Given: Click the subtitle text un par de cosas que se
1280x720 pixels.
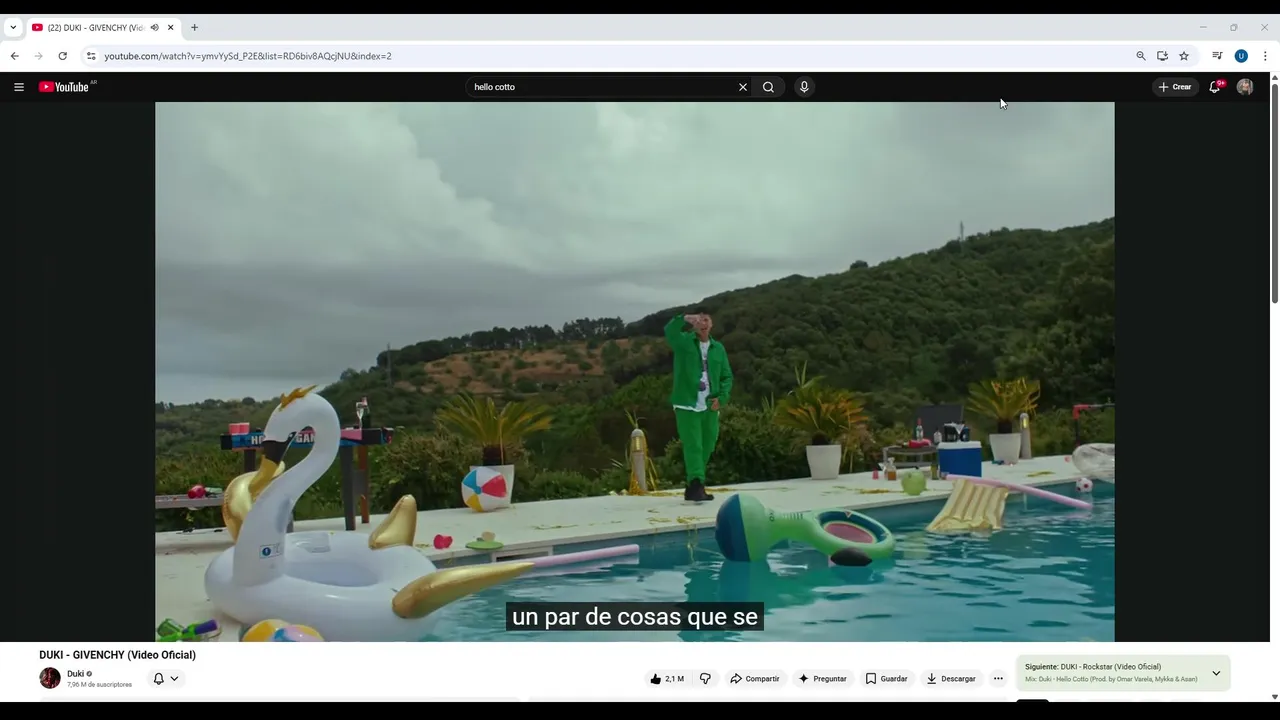Looking at the screenshot, I should coord(635,617).
